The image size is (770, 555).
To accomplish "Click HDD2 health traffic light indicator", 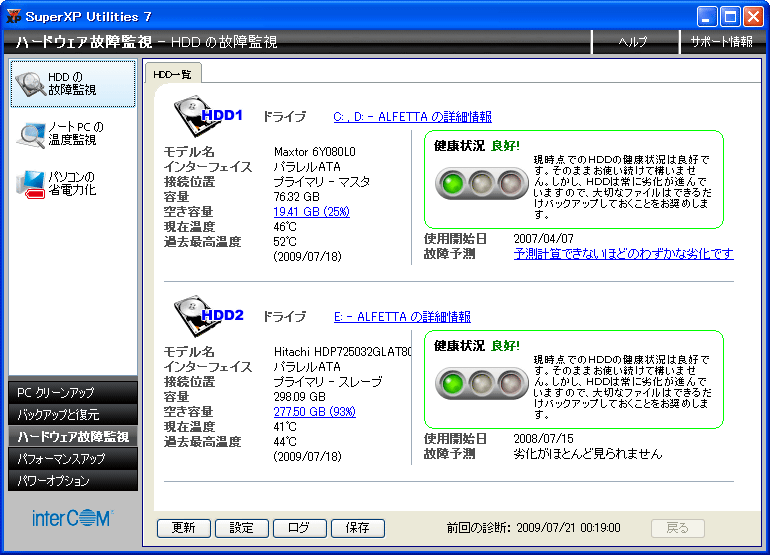I will (x=481, y=383).
